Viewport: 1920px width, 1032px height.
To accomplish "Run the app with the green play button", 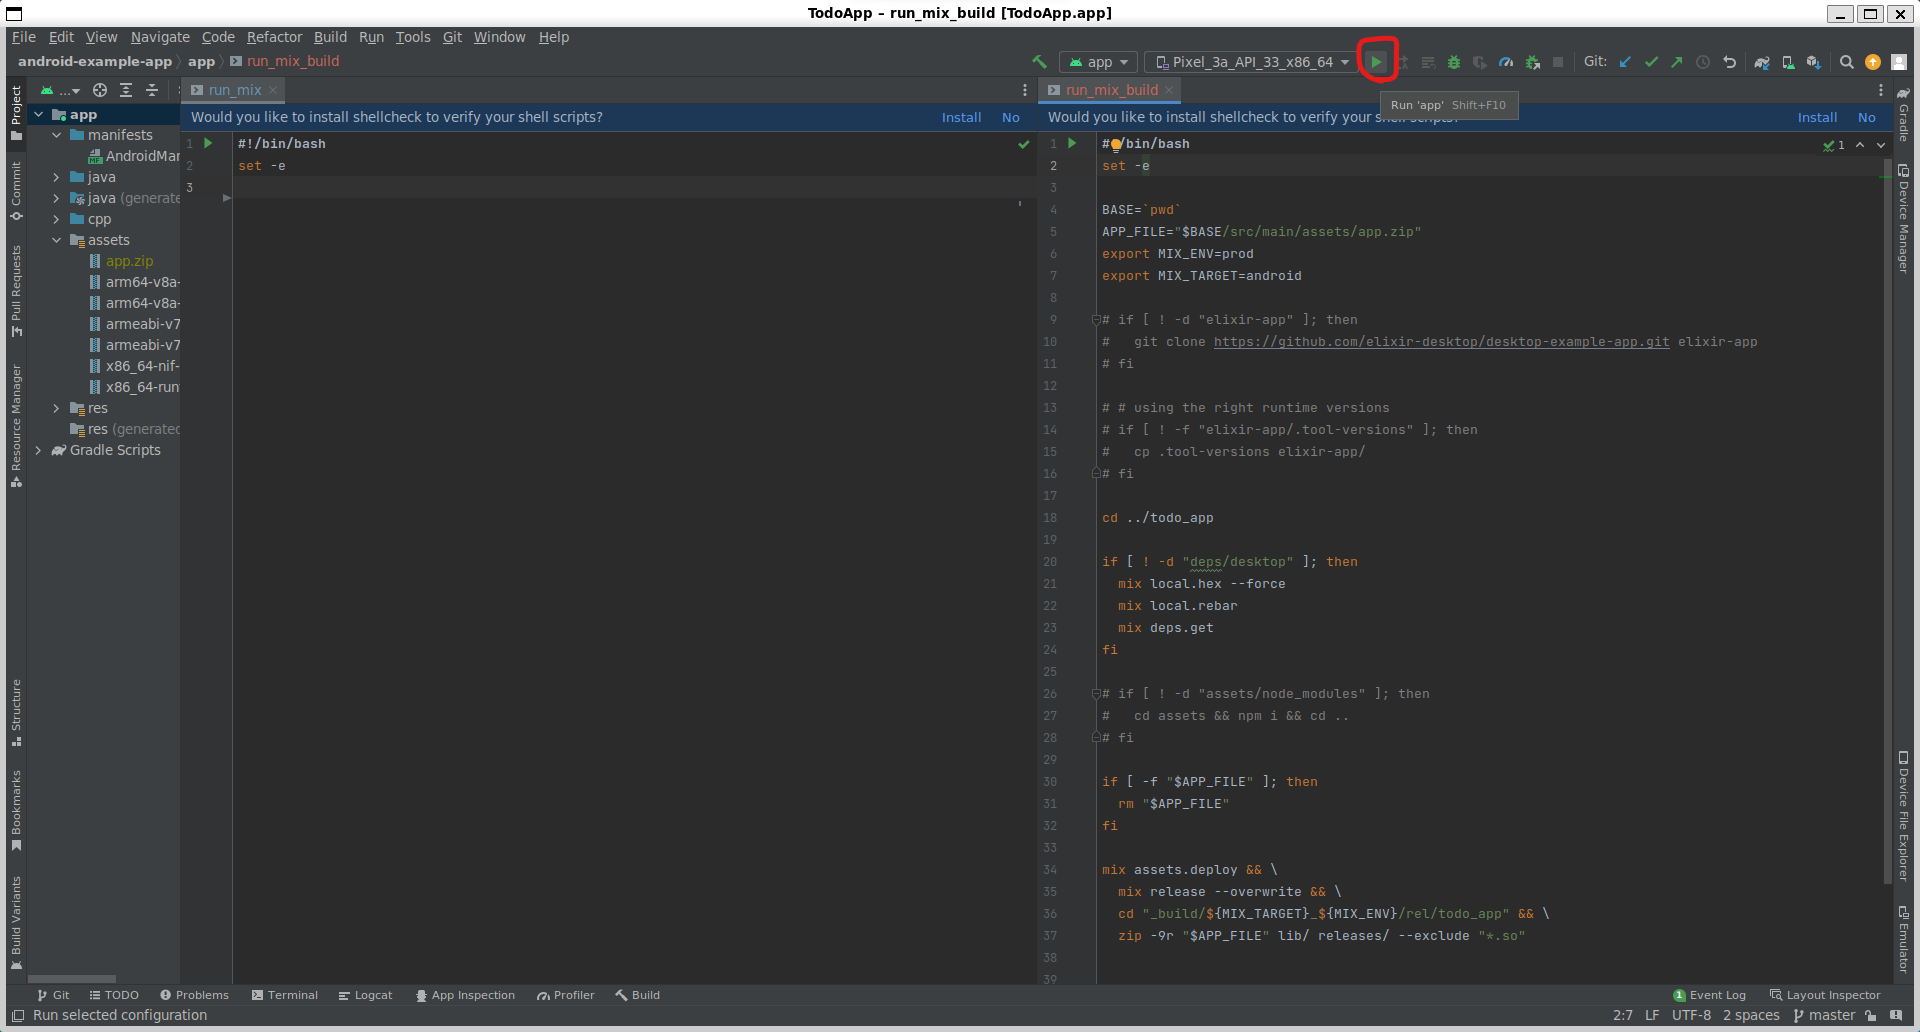I will click(x=1377, y=62).
